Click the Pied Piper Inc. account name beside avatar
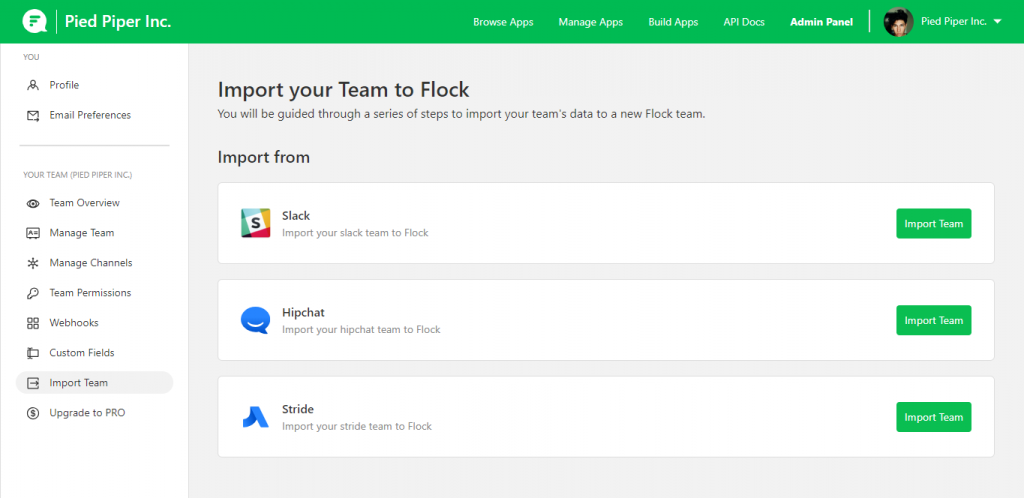 953,22
